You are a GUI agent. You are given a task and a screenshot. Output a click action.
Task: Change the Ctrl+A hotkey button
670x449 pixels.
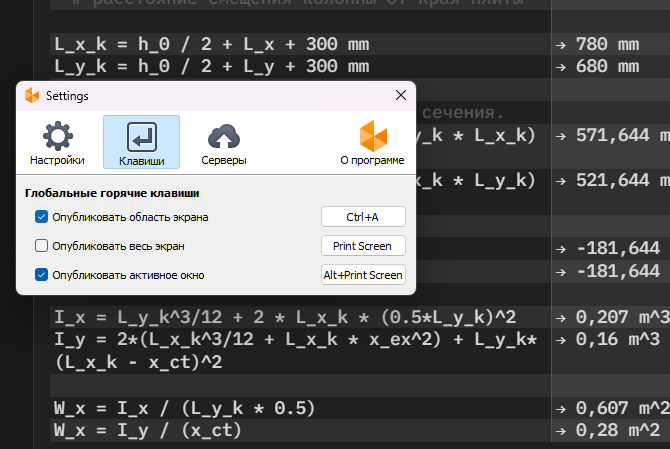point(363,217)
